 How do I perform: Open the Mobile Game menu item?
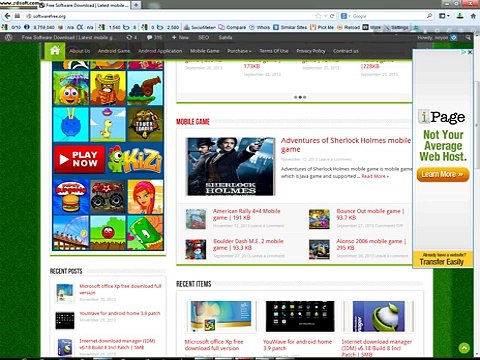pyautogui.click(x=205, y=51)
